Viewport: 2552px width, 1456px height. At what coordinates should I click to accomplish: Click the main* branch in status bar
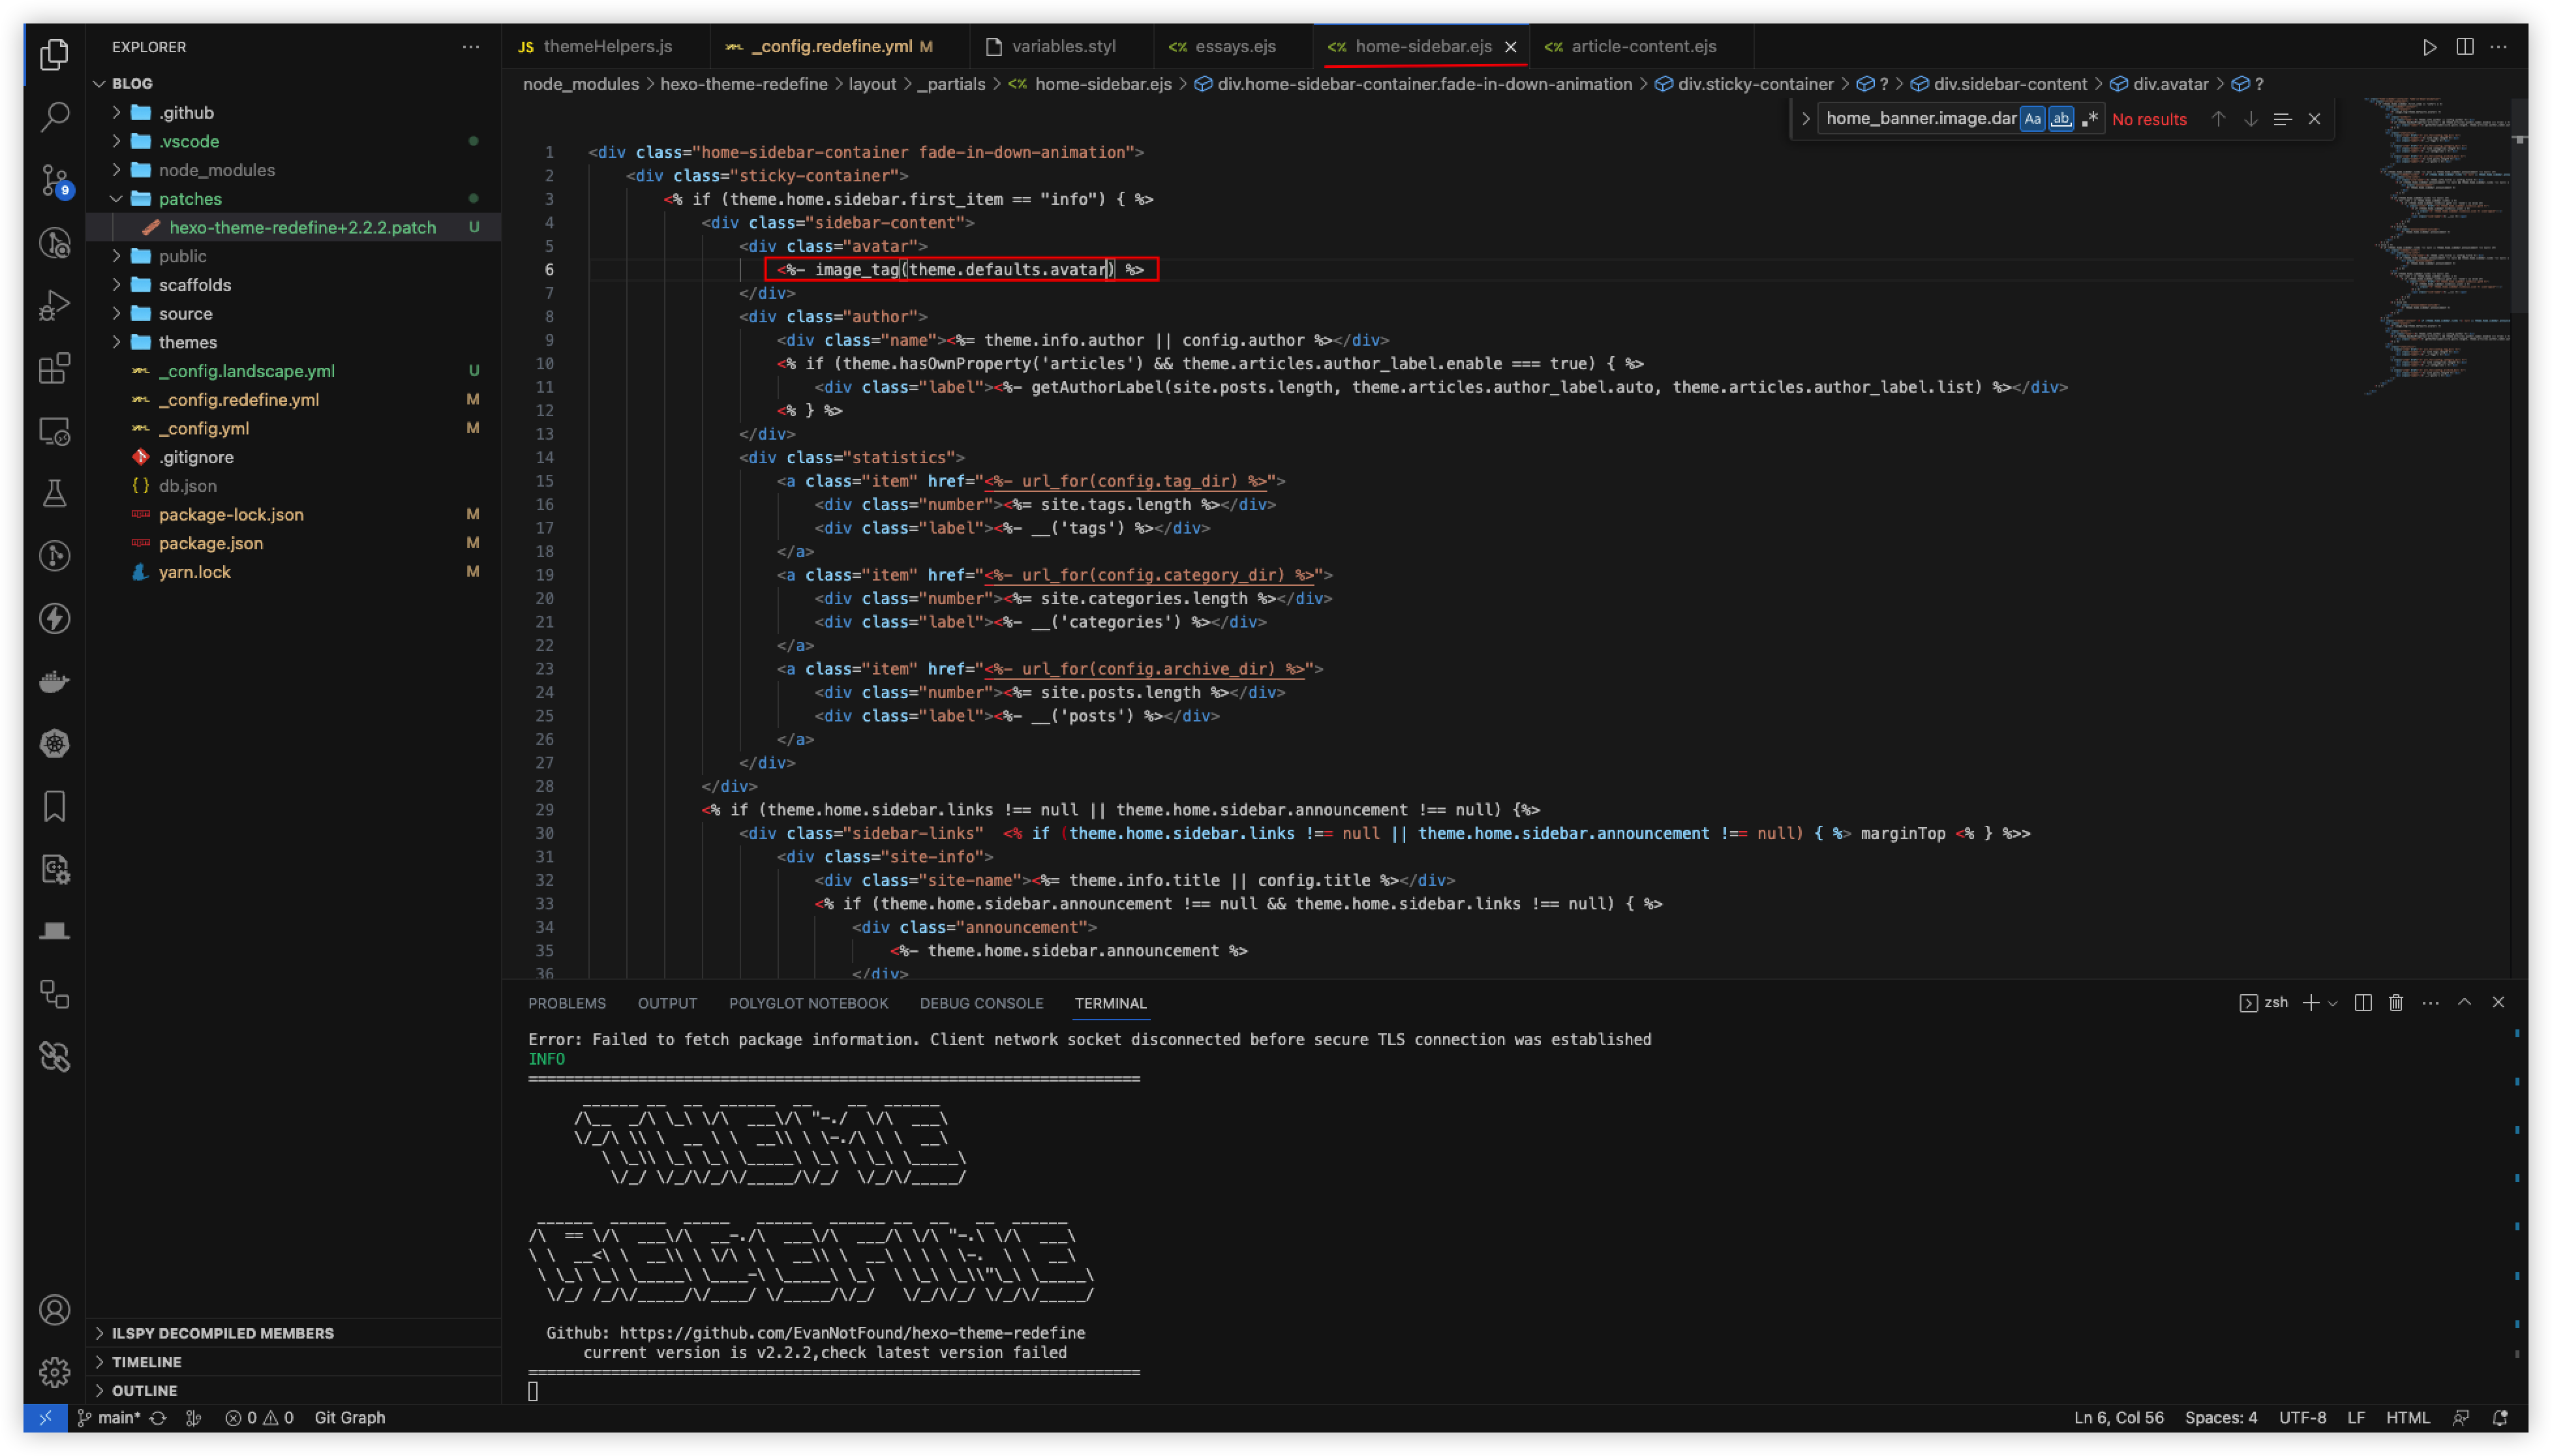[x=117, y=1417]
